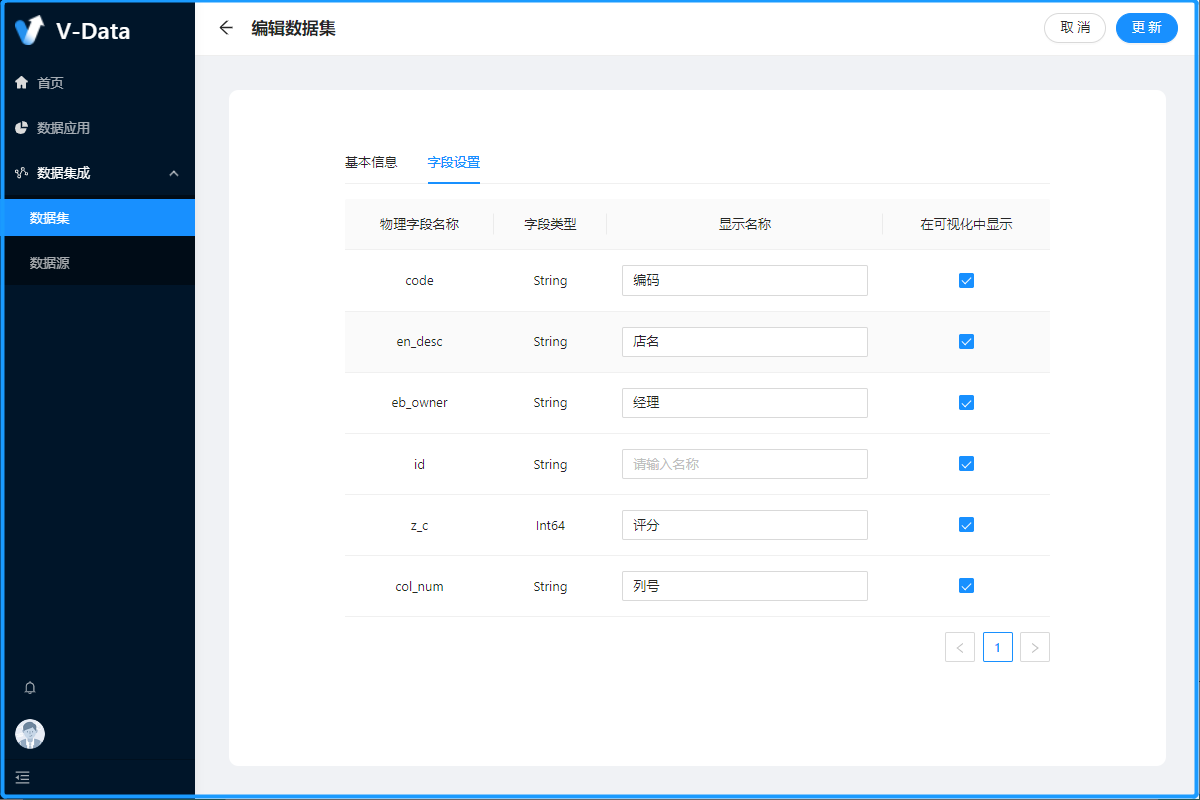Open the 首页 home icon

point(21,83)
